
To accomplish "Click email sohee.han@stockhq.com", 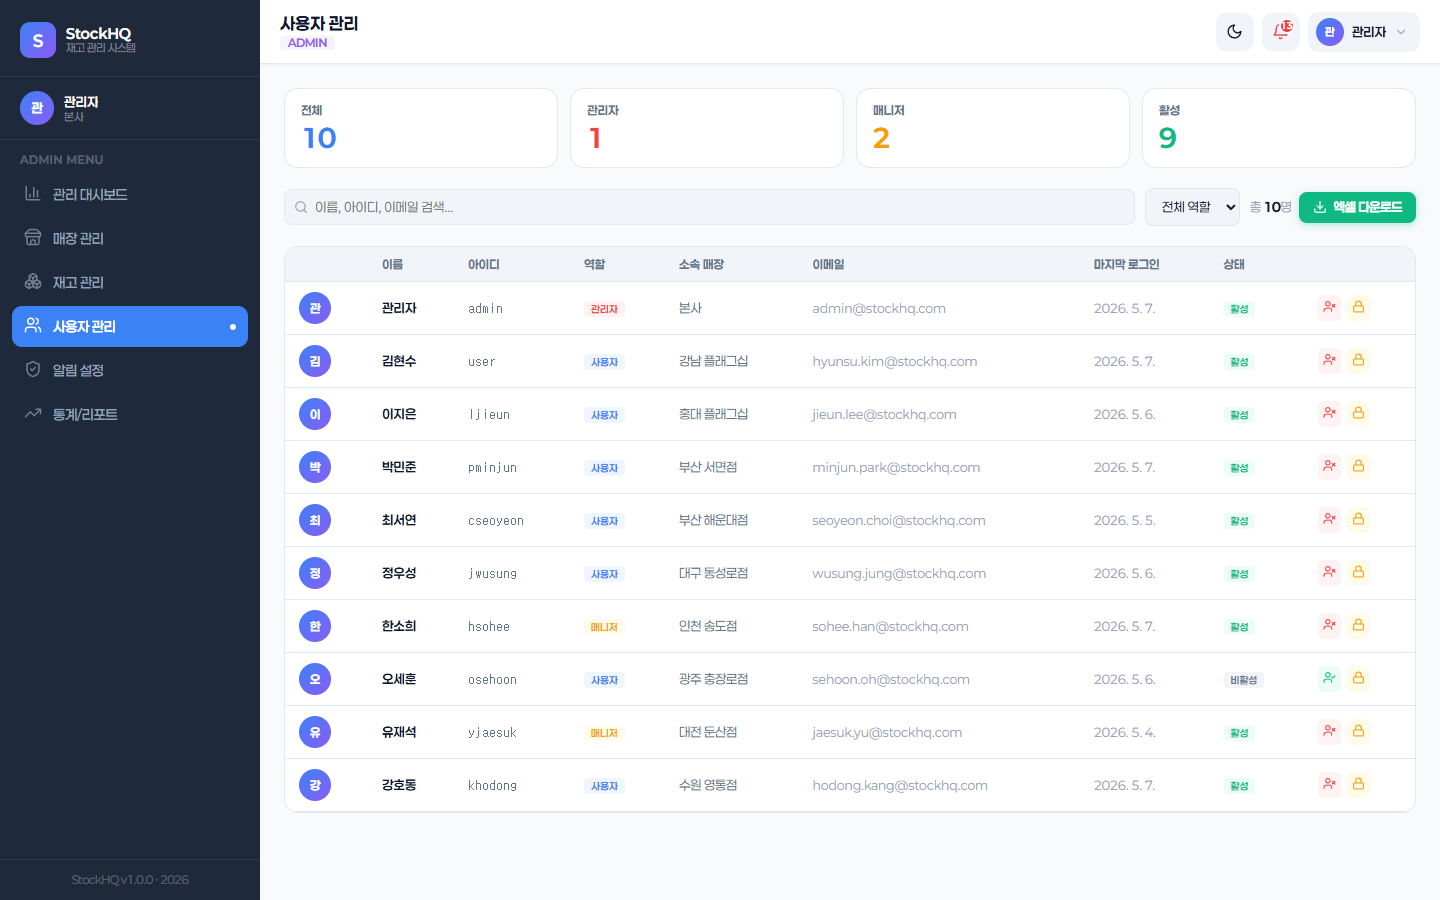I will pyautogui.click(x=890, y=626).
